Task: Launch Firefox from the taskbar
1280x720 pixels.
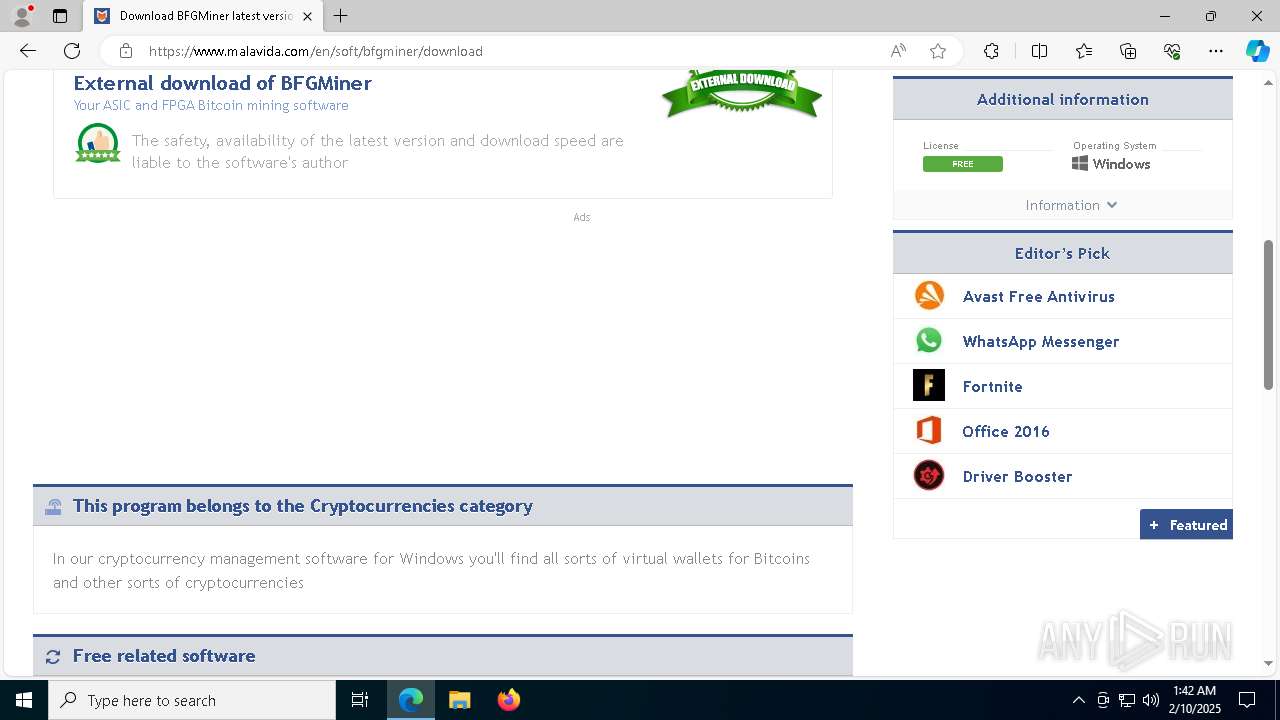Action: (509, 700)
